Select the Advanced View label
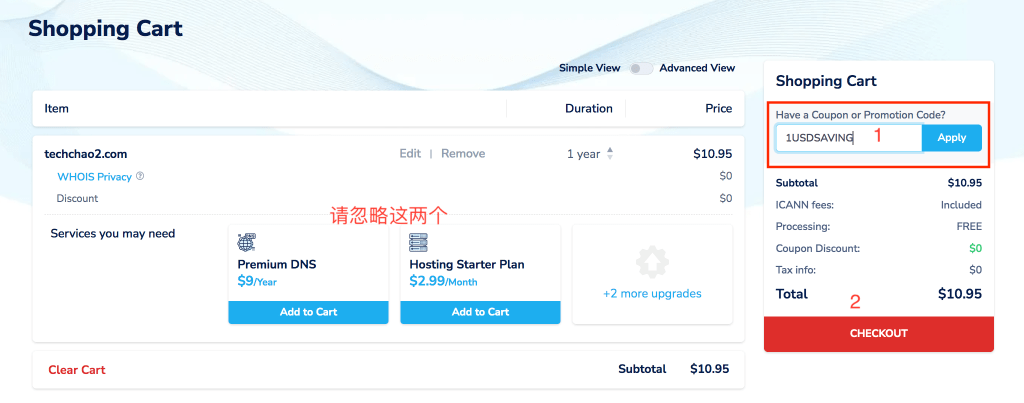This screenshot has height=403, width=1024. 697,68
